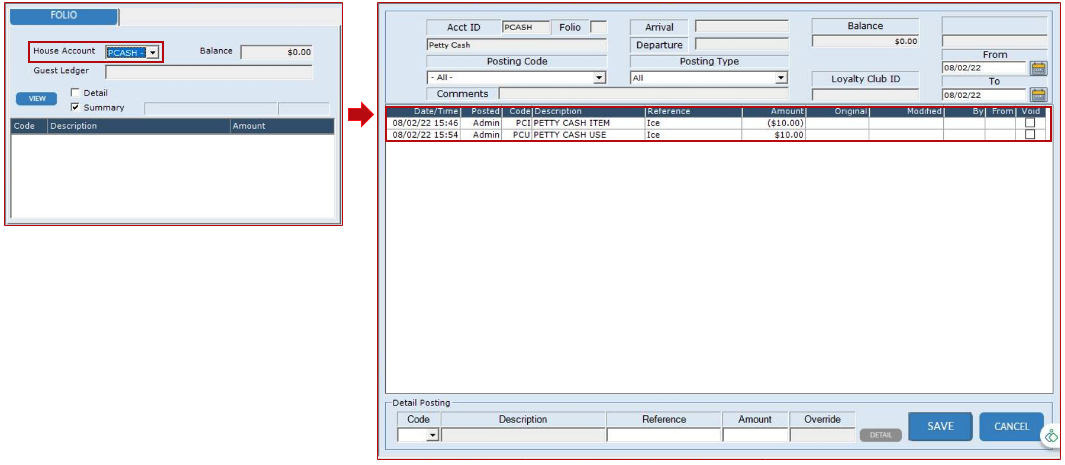Viewport: 1065px width, 465px height.
Task: Click the Amount column header
Action: (774, 111)
